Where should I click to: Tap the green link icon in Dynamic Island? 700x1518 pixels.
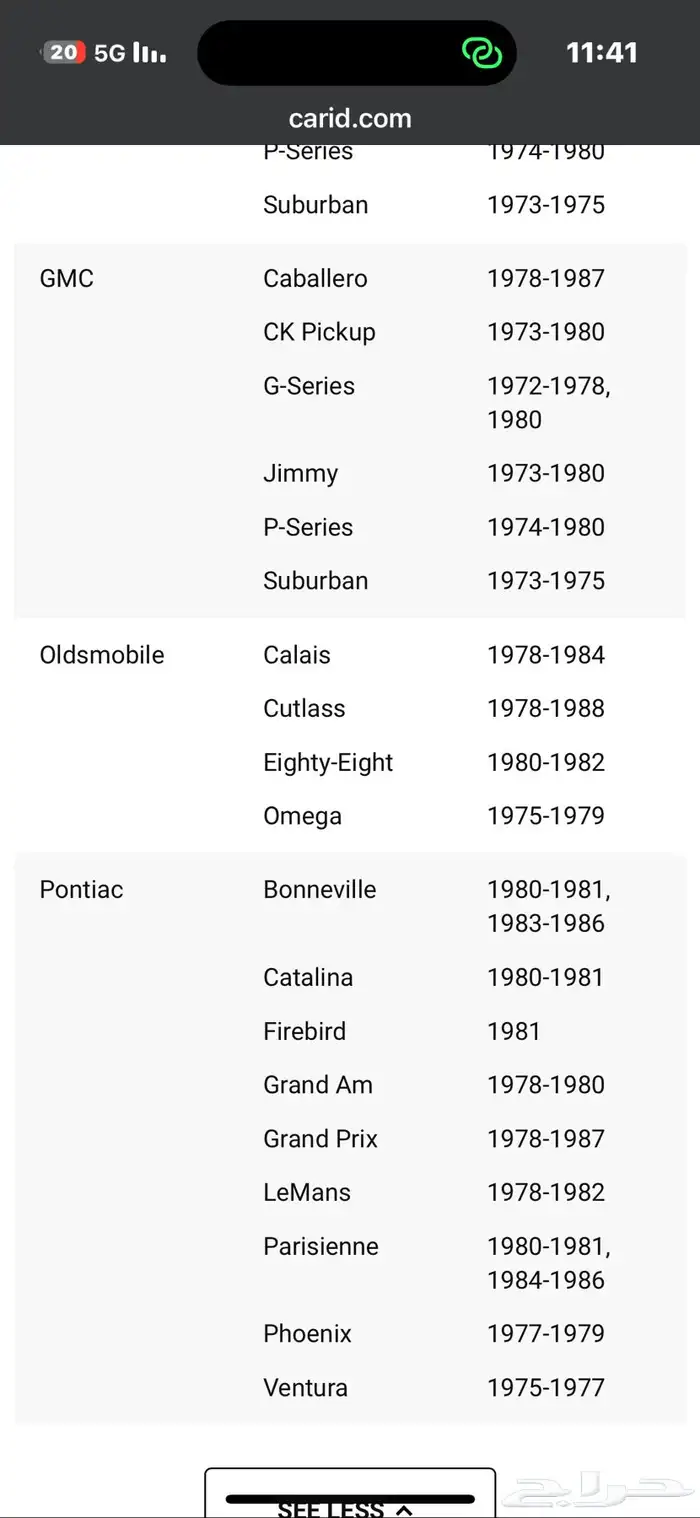(x=482, y=52)
